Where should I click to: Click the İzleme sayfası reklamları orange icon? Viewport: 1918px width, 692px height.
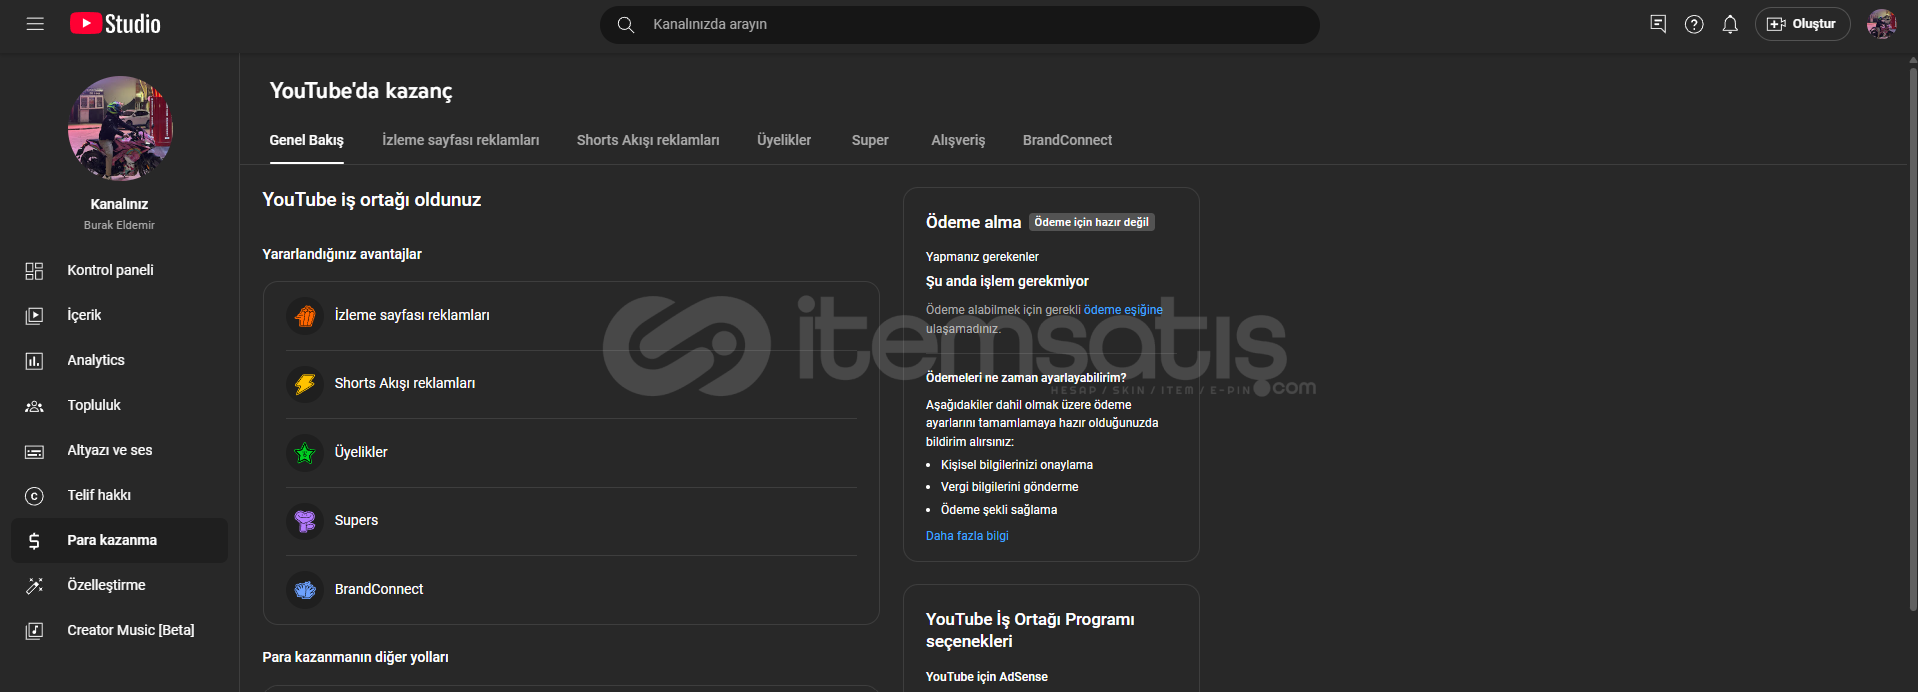[305, 316]
